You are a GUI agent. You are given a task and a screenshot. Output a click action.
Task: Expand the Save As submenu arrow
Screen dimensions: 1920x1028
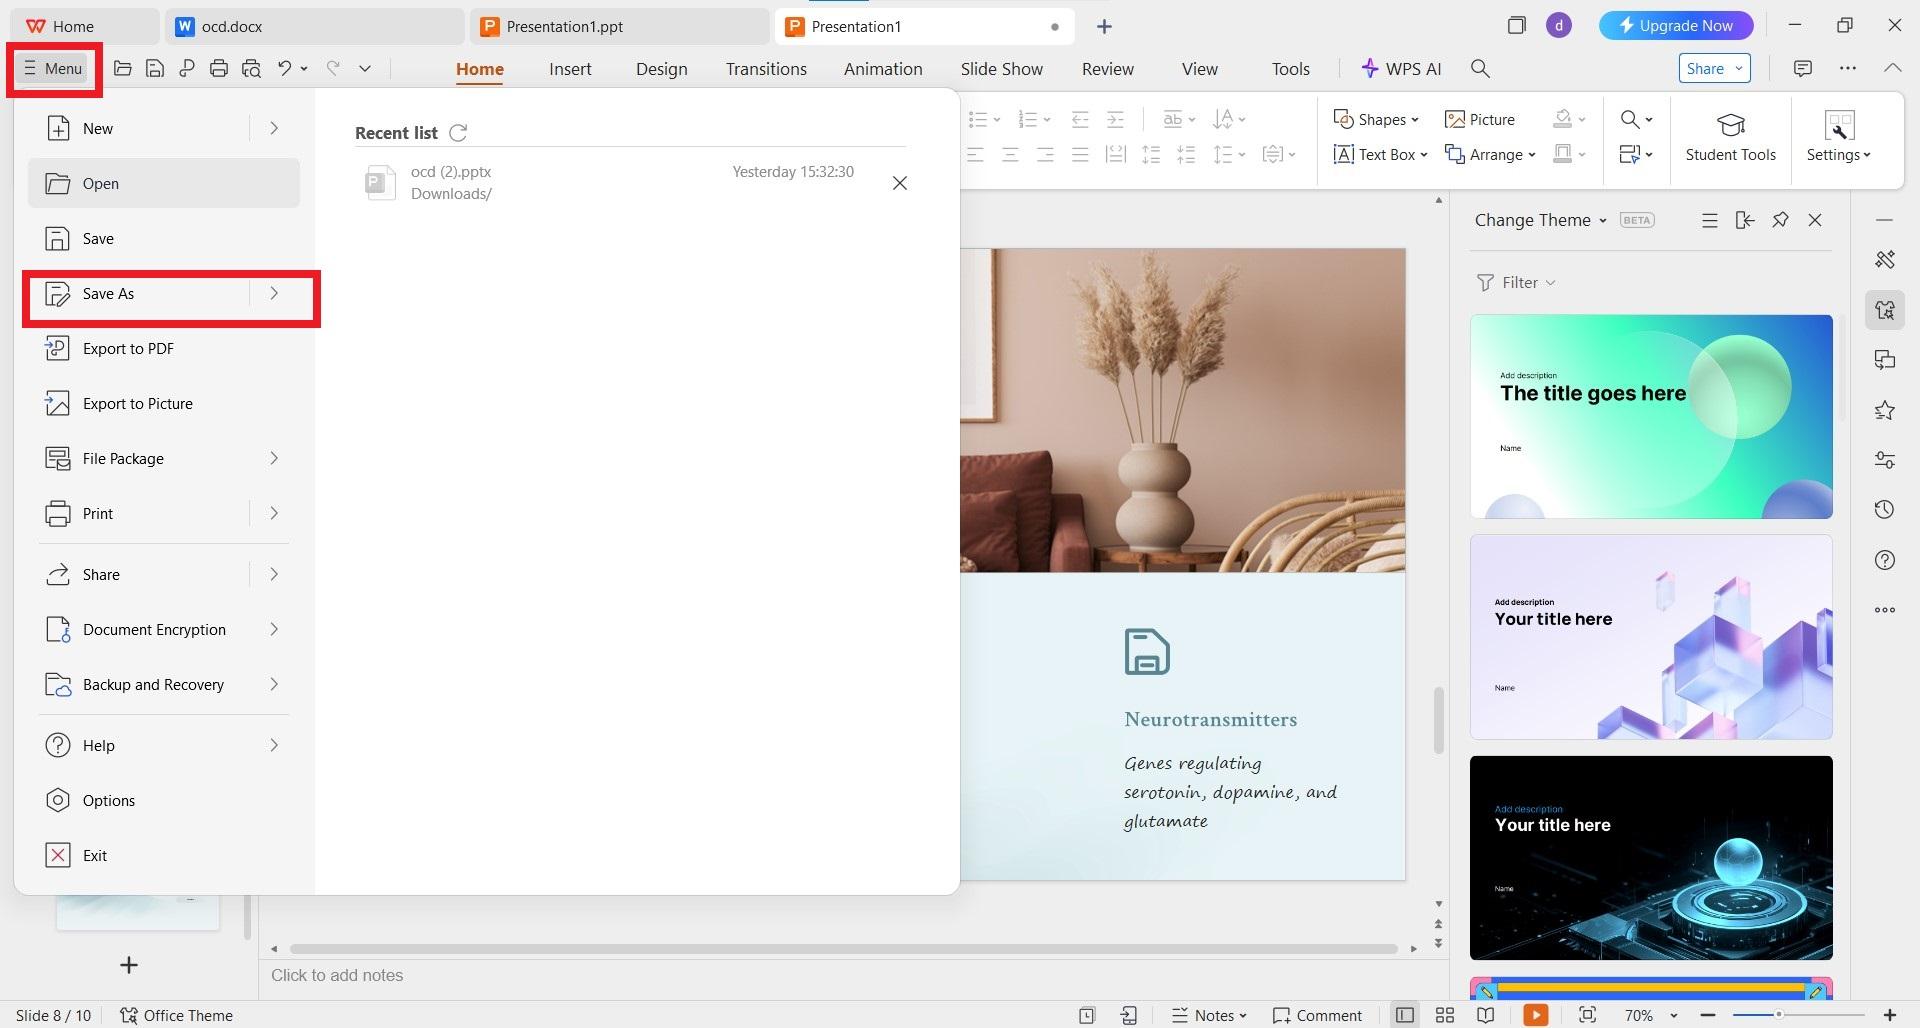(x=274, y=293)
